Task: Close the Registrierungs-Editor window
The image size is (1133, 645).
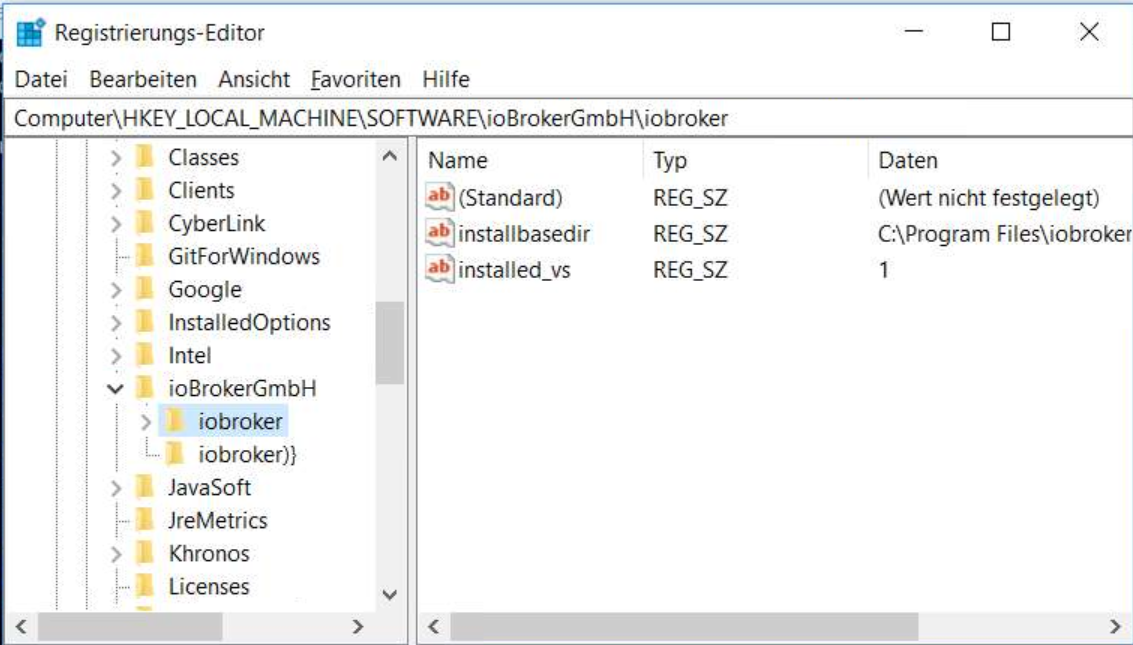Action: coord(1089,32)
